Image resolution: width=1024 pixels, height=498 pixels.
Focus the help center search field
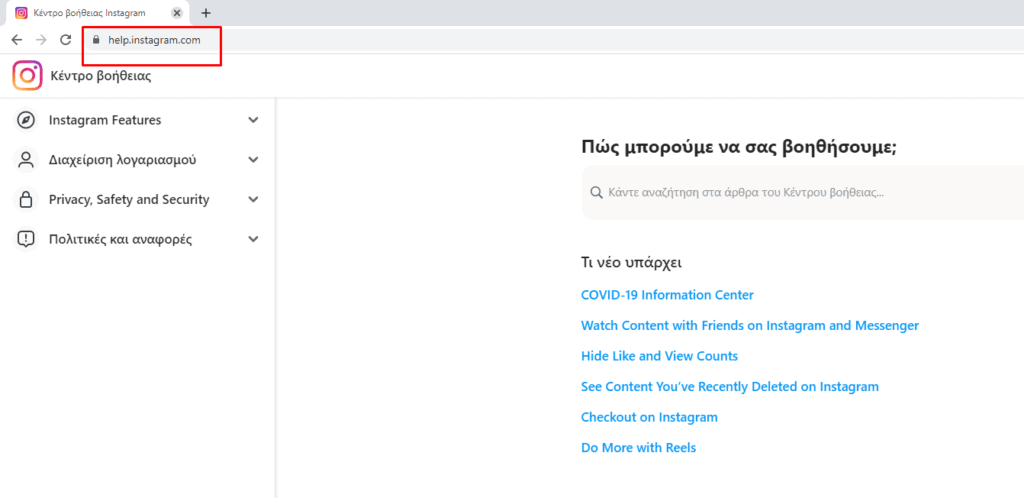coord(803,193)
